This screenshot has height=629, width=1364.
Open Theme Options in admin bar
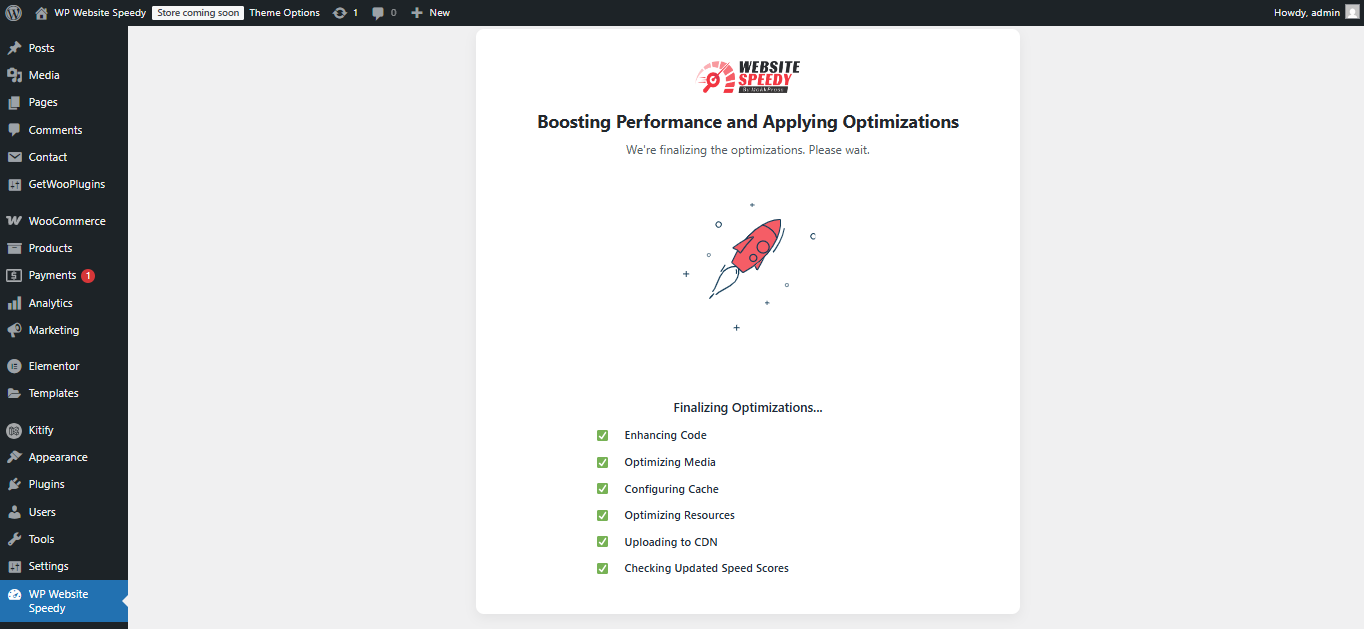click(285, 13)
